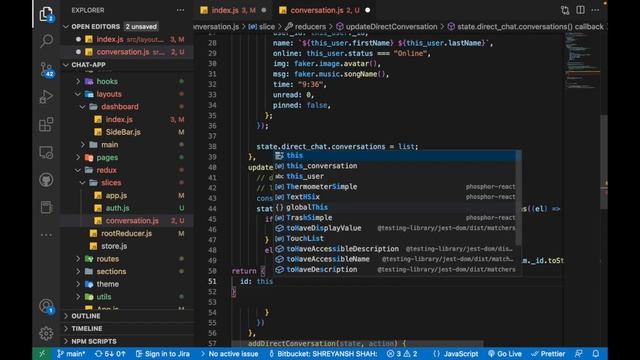Viewport: 640px width, 360px height.
Task: Click slice in the breadcrumb
Action: point(262,27)
